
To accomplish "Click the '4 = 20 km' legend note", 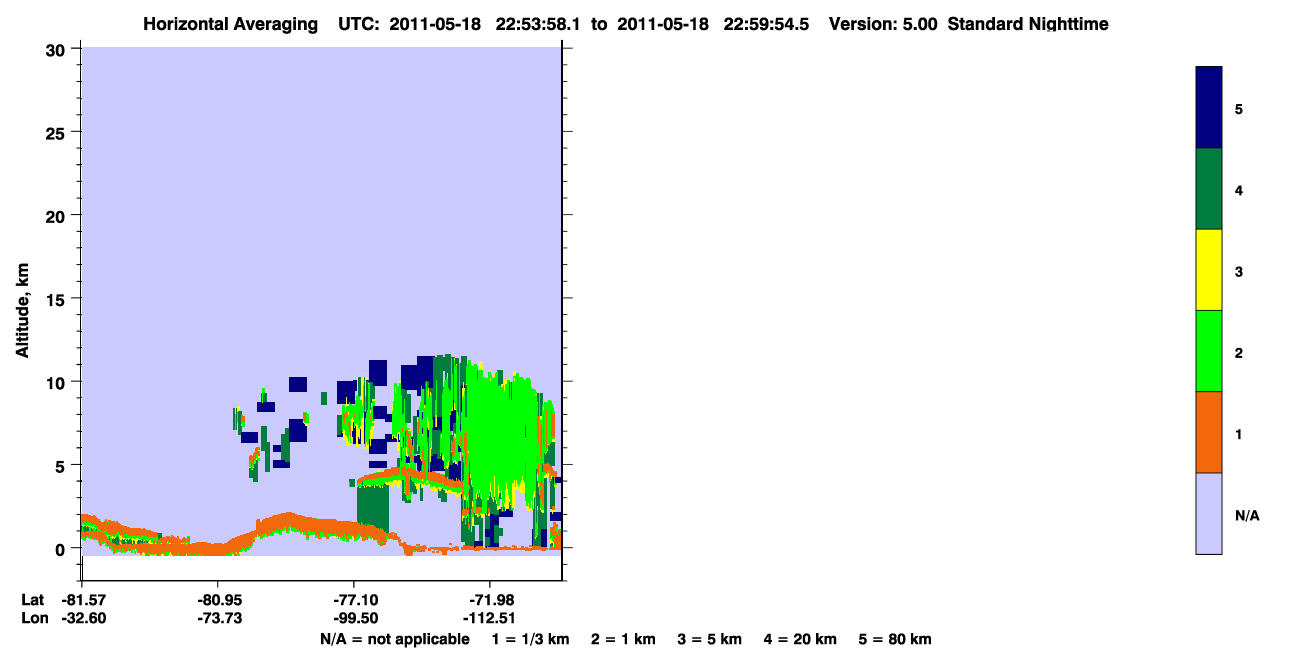I will pyautogui.click(x=800, y=639).
